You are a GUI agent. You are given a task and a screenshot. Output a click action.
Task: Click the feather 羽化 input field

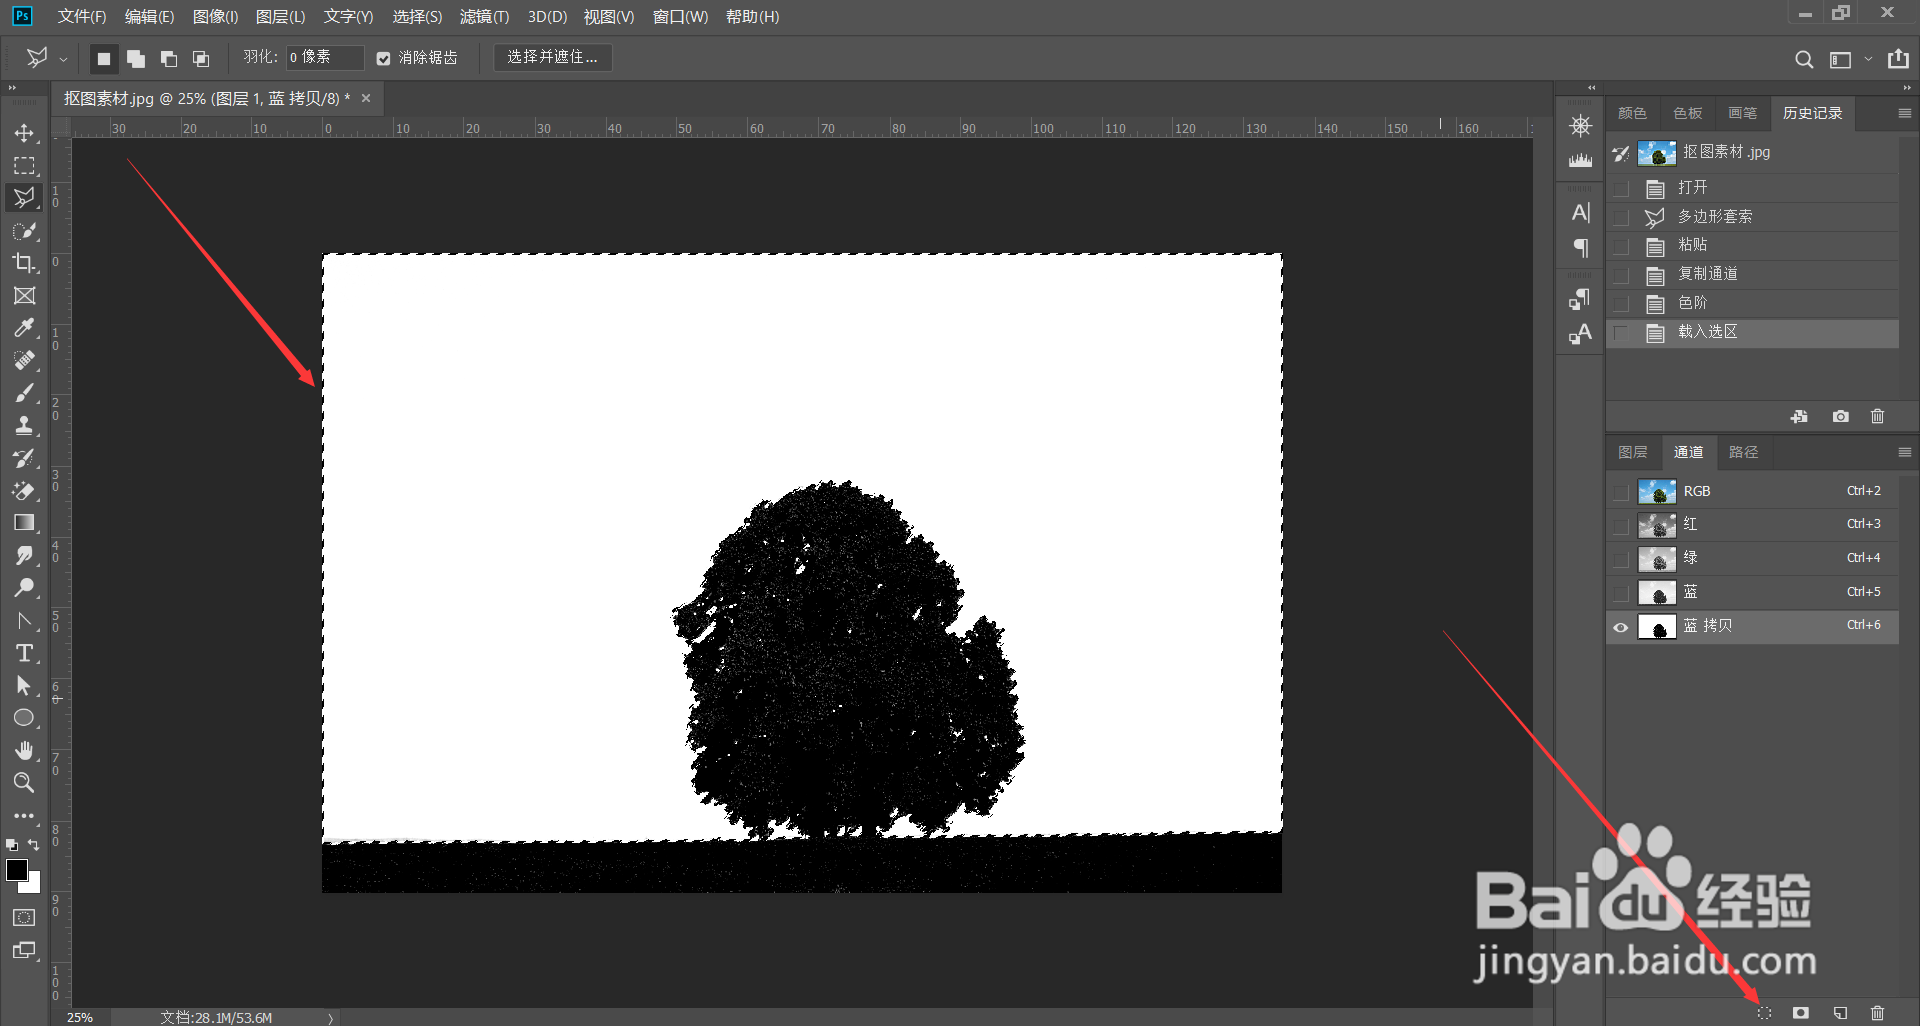click(325, 58)
